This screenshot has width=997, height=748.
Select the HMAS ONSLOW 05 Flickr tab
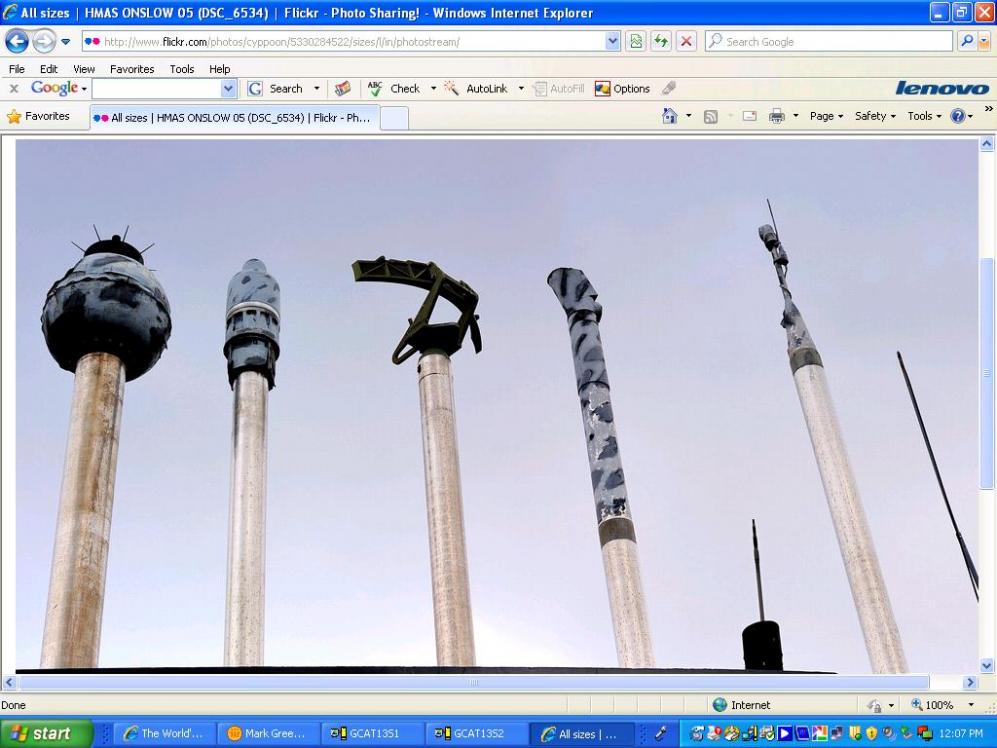[234, 117]
